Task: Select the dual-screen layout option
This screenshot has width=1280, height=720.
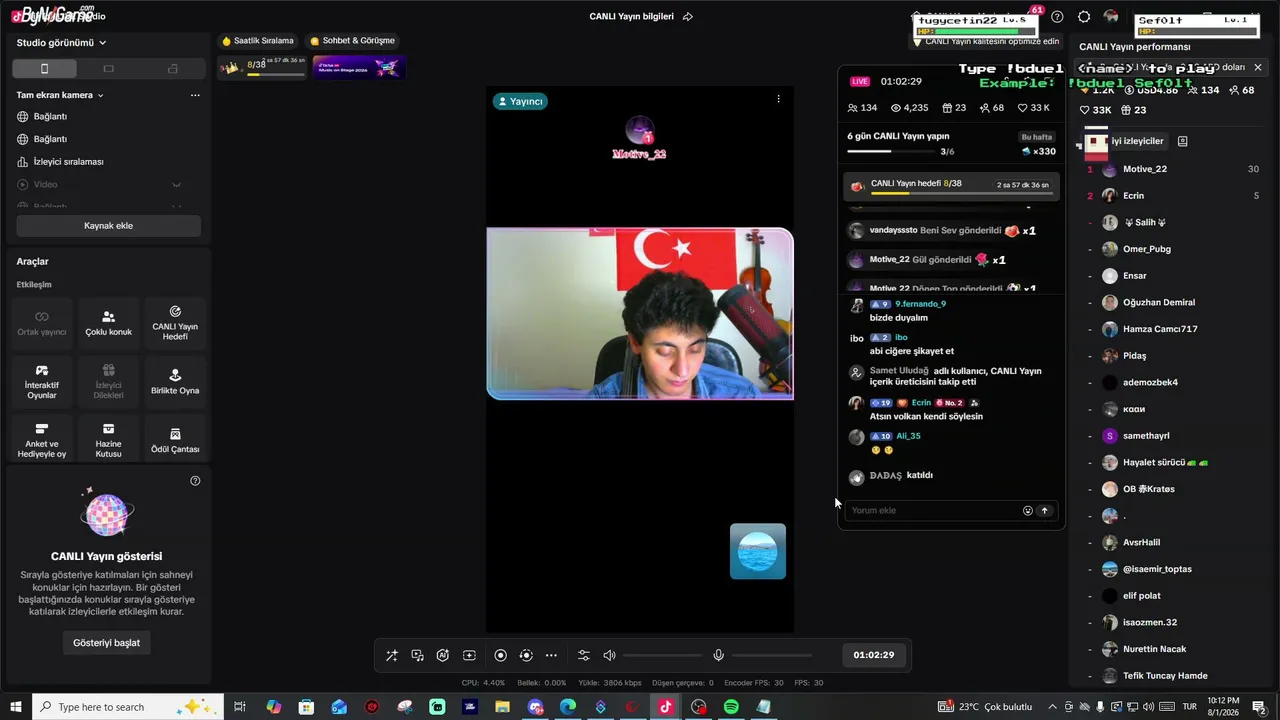Action: pos(173,69)
